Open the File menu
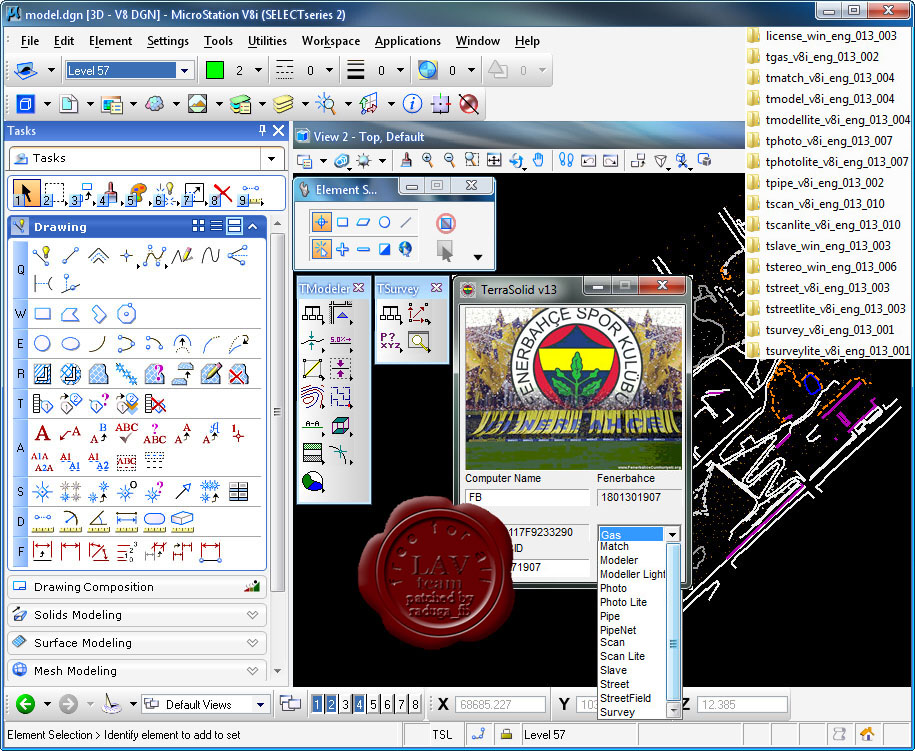915x751 pixels. (x=30, y=41)
